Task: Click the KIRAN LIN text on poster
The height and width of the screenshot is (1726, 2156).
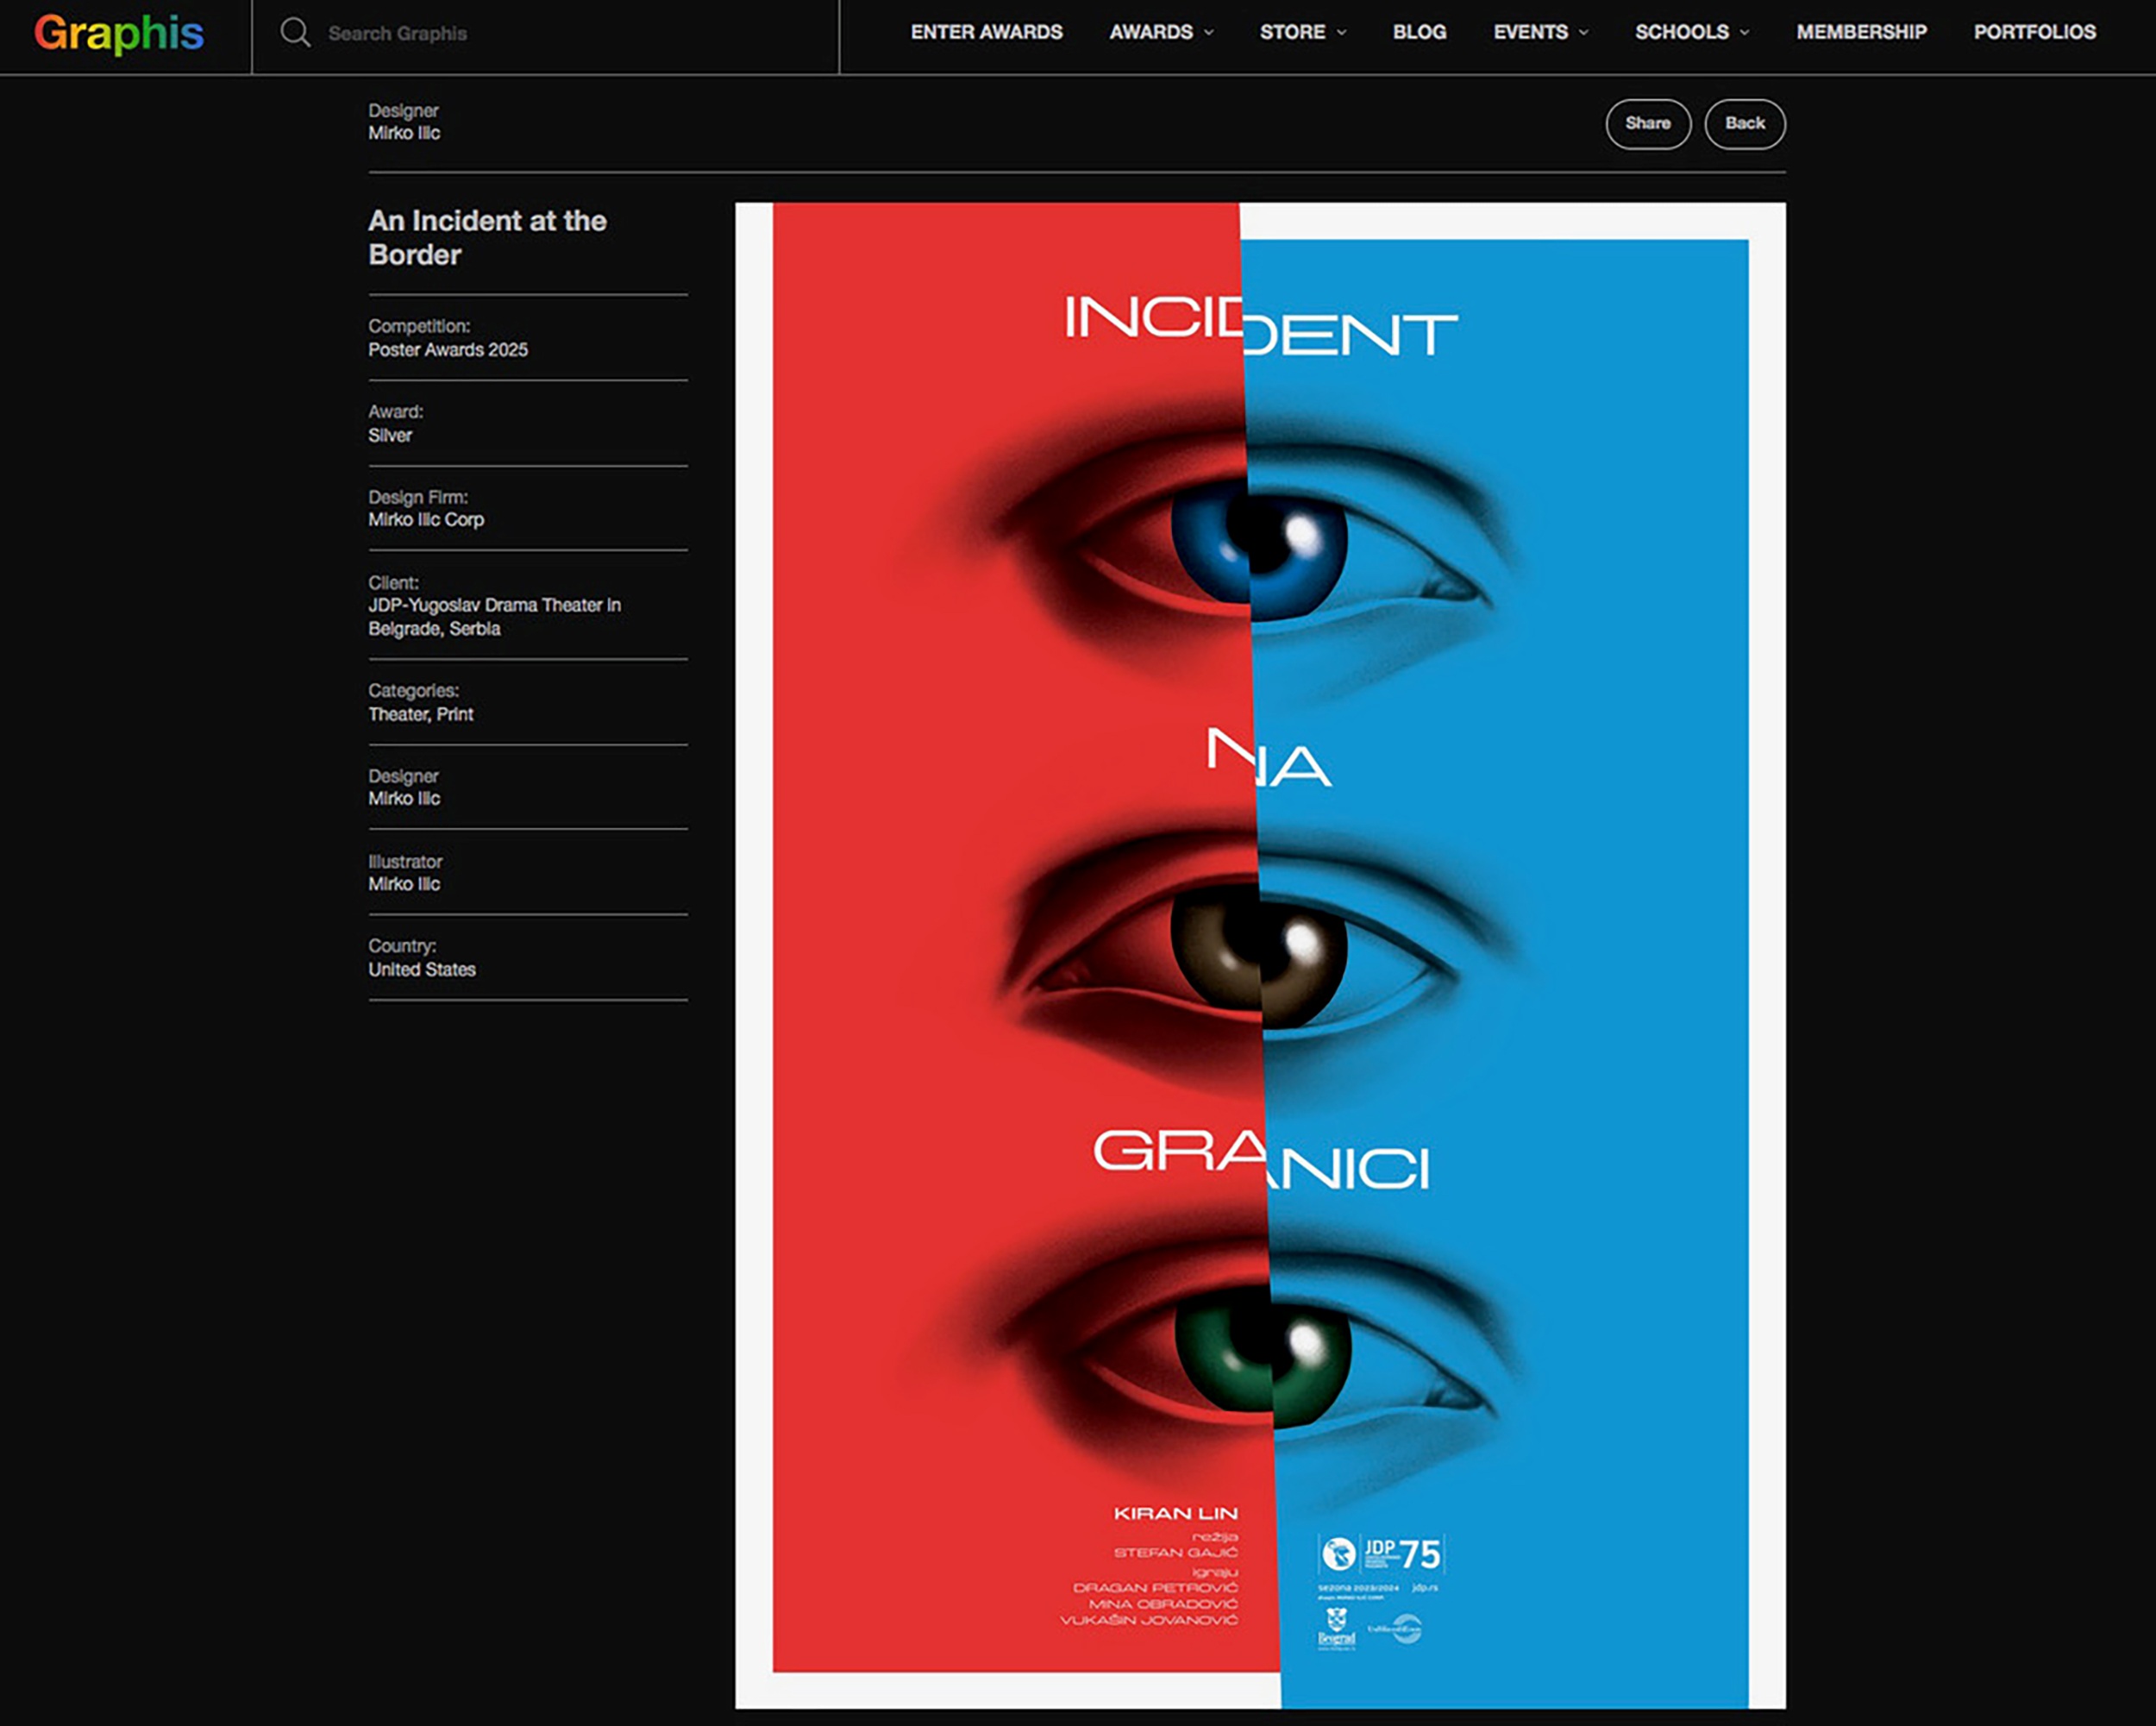Action: click(1176, 1513)
